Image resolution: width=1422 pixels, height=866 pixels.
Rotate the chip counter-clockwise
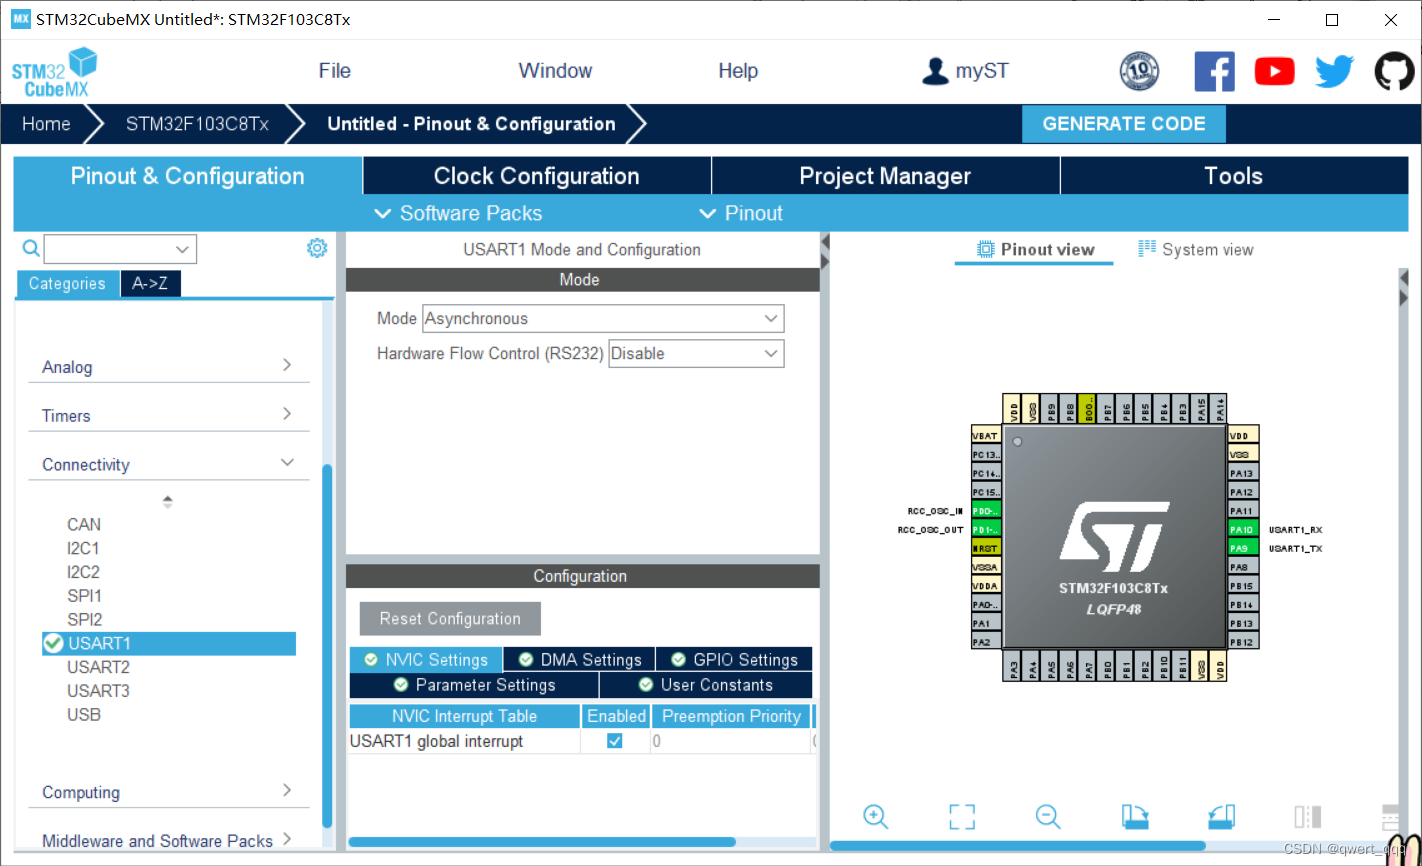tap(1221, 817)
